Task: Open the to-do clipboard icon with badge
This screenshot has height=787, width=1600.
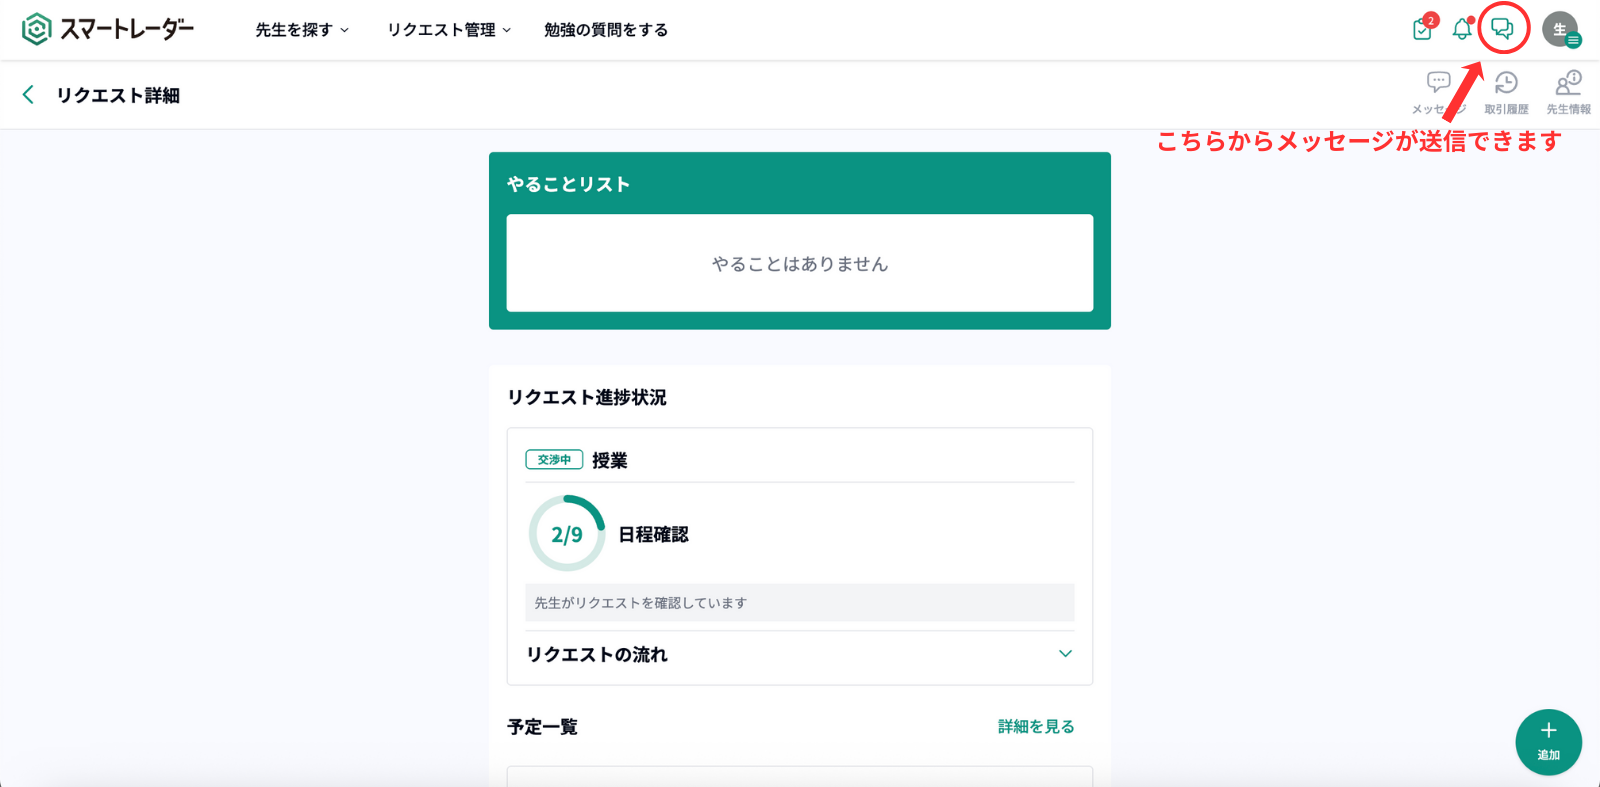Action: pos(1423,29)
